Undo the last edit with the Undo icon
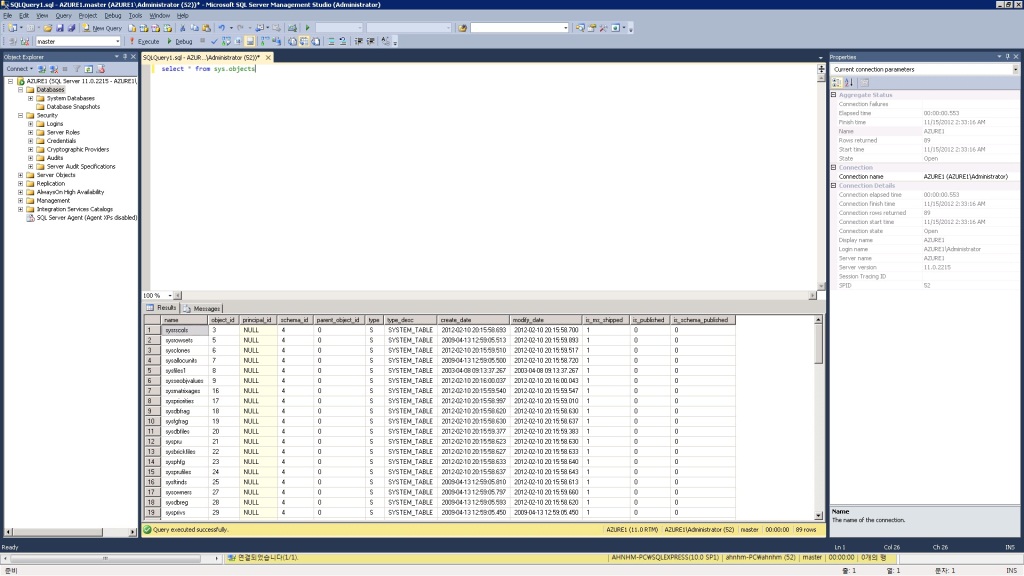This screenshot has height=576, width=1024. tap(222, 28)
